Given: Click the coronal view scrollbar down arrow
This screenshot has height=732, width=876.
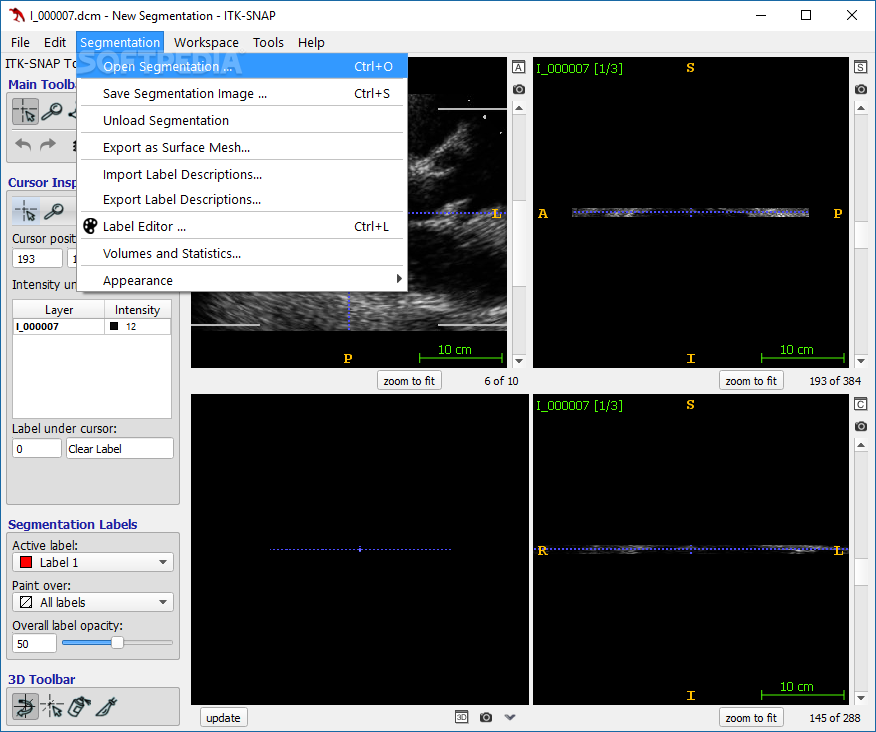Looking at the screenshot, I should tap(861, 698).
